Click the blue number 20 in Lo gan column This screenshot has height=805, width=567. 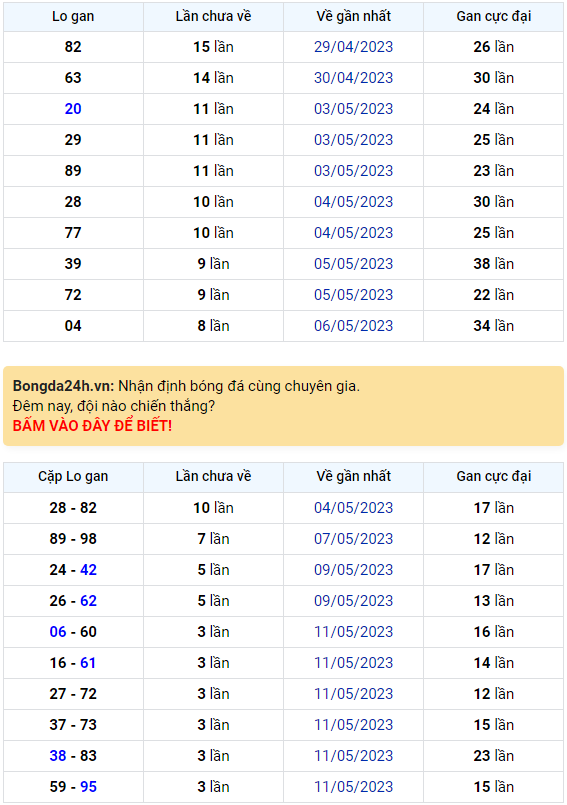(73, 109)
